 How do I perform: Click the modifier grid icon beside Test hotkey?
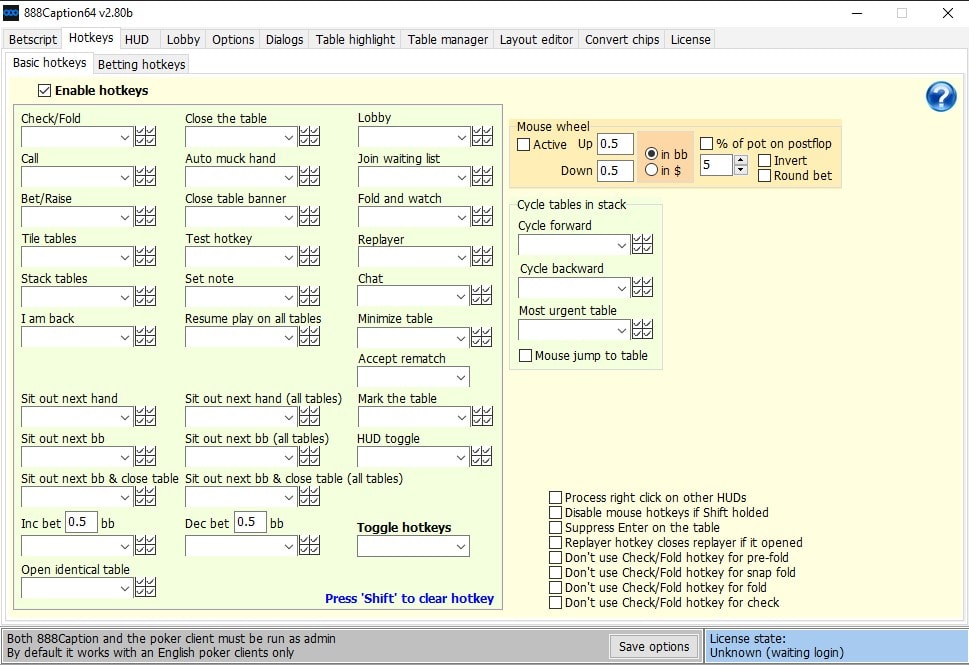[x=309, y=256]
